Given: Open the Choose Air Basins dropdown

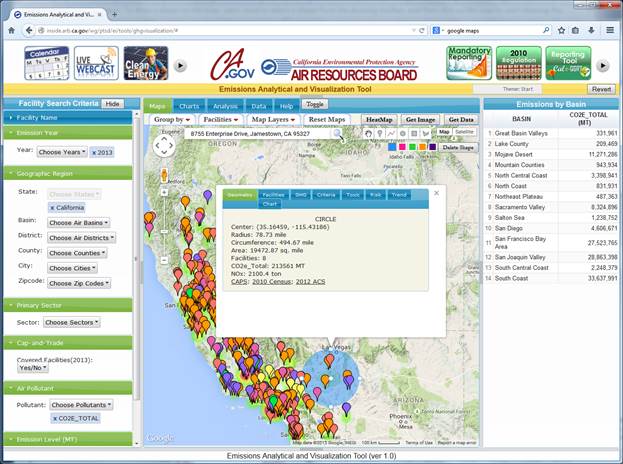Looking at the screenshot, I should click(79, 222).
